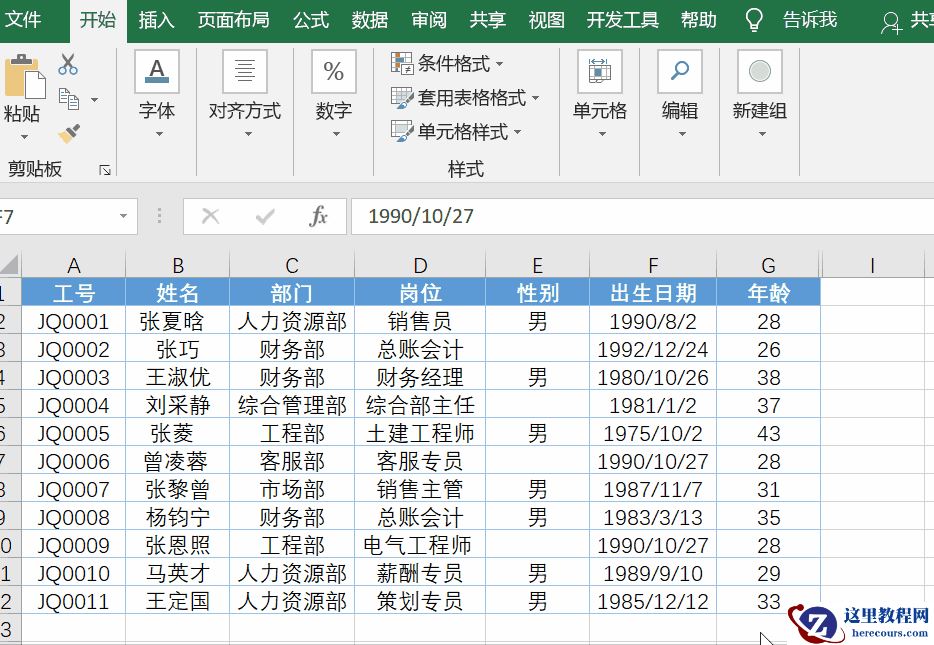934x645 pixels.
Task: Switch to the 数据 tab
Action: pos(369,20)
